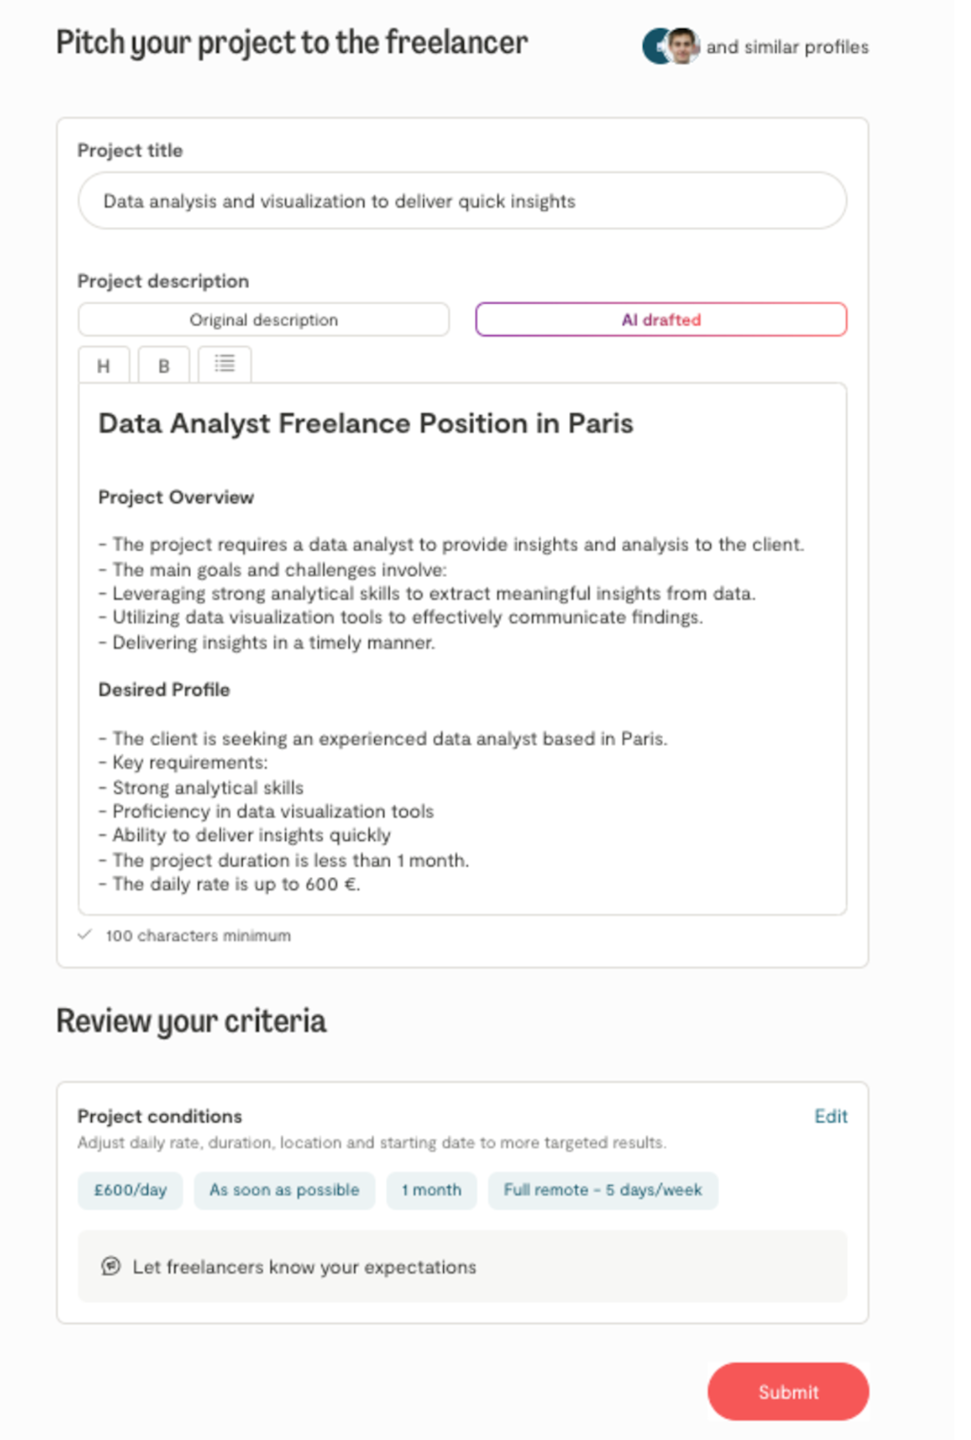Image resolution: width=971 pixels, height=1440 pixels.
Task: Select the AI drafted tab
Action: click(661, 320)
